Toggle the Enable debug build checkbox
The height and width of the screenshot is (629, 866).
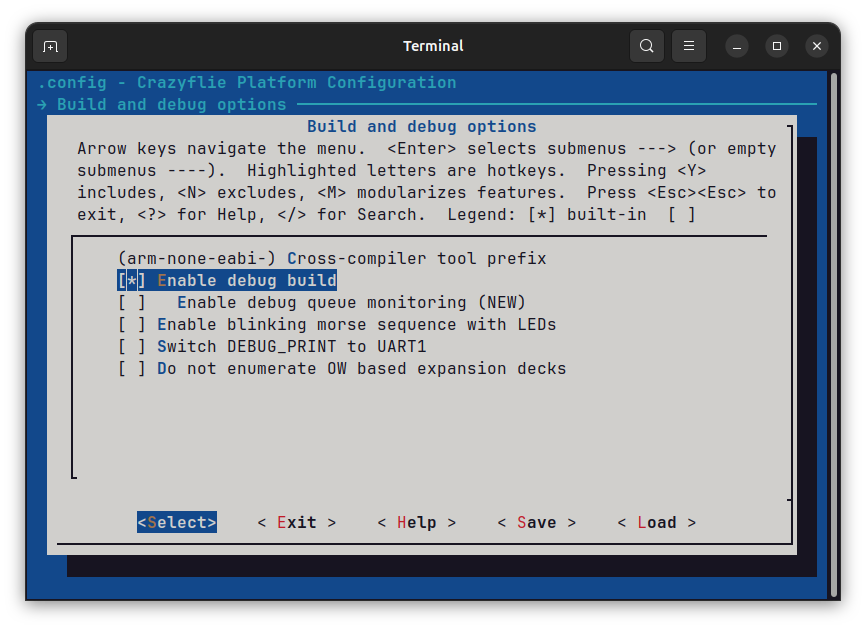pyautogui.click(x=131, y=281)
